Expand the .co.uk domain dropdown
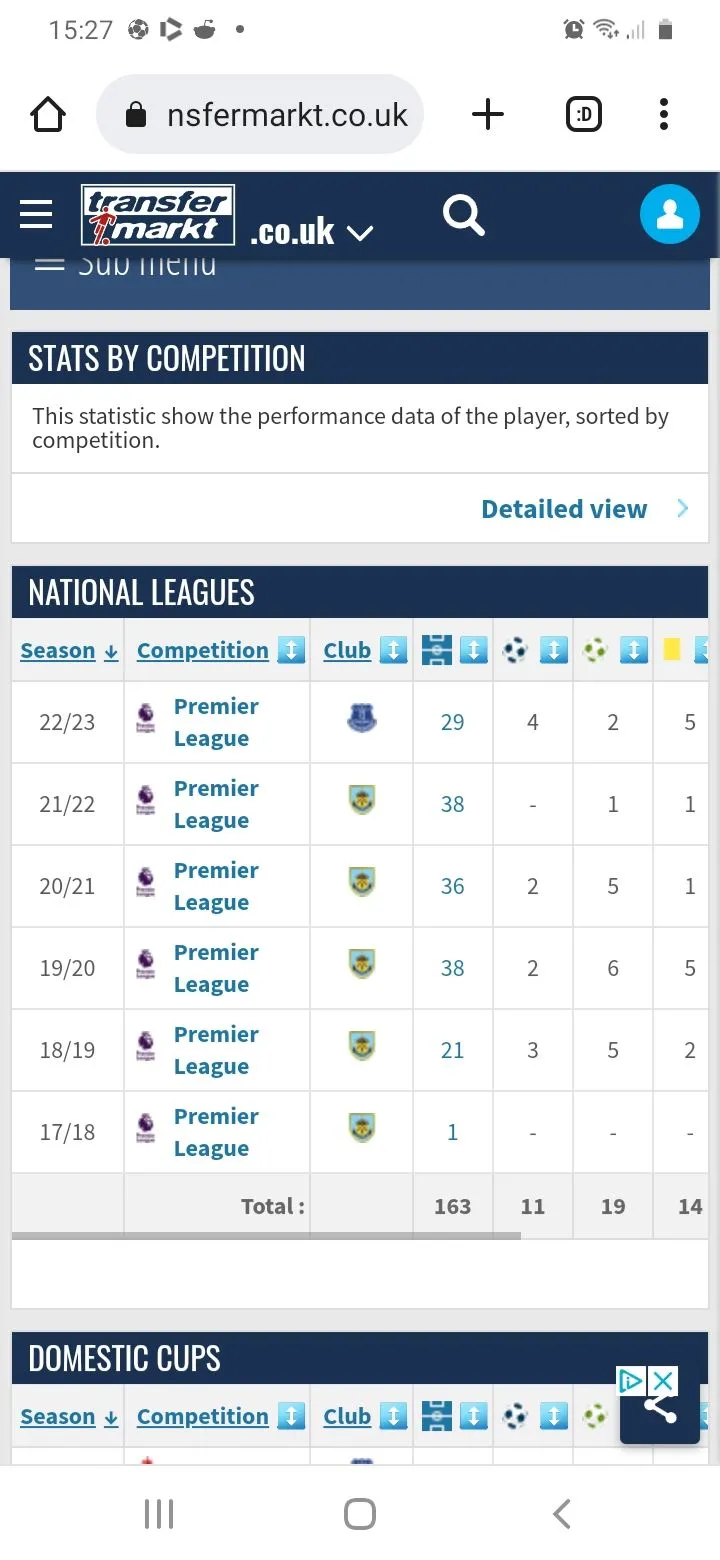The image size is (720, 1560). click(x=359, y=234)
